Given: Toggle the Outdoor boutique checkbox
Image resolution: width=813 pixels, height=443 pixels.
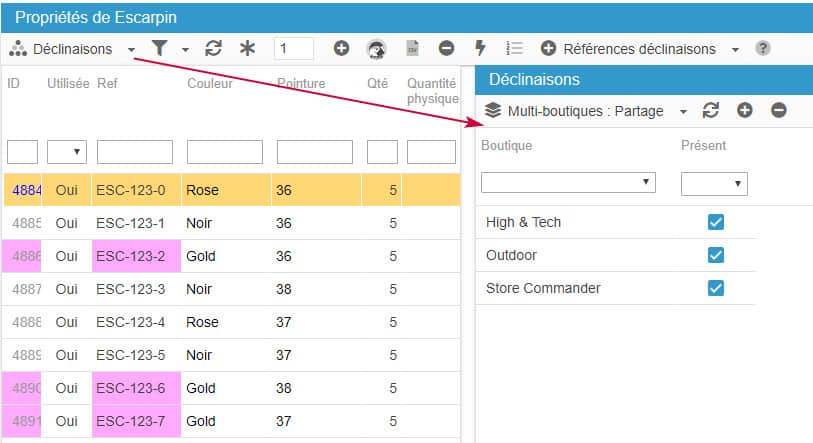Looking at the screenshot, I should coord(715,255).
